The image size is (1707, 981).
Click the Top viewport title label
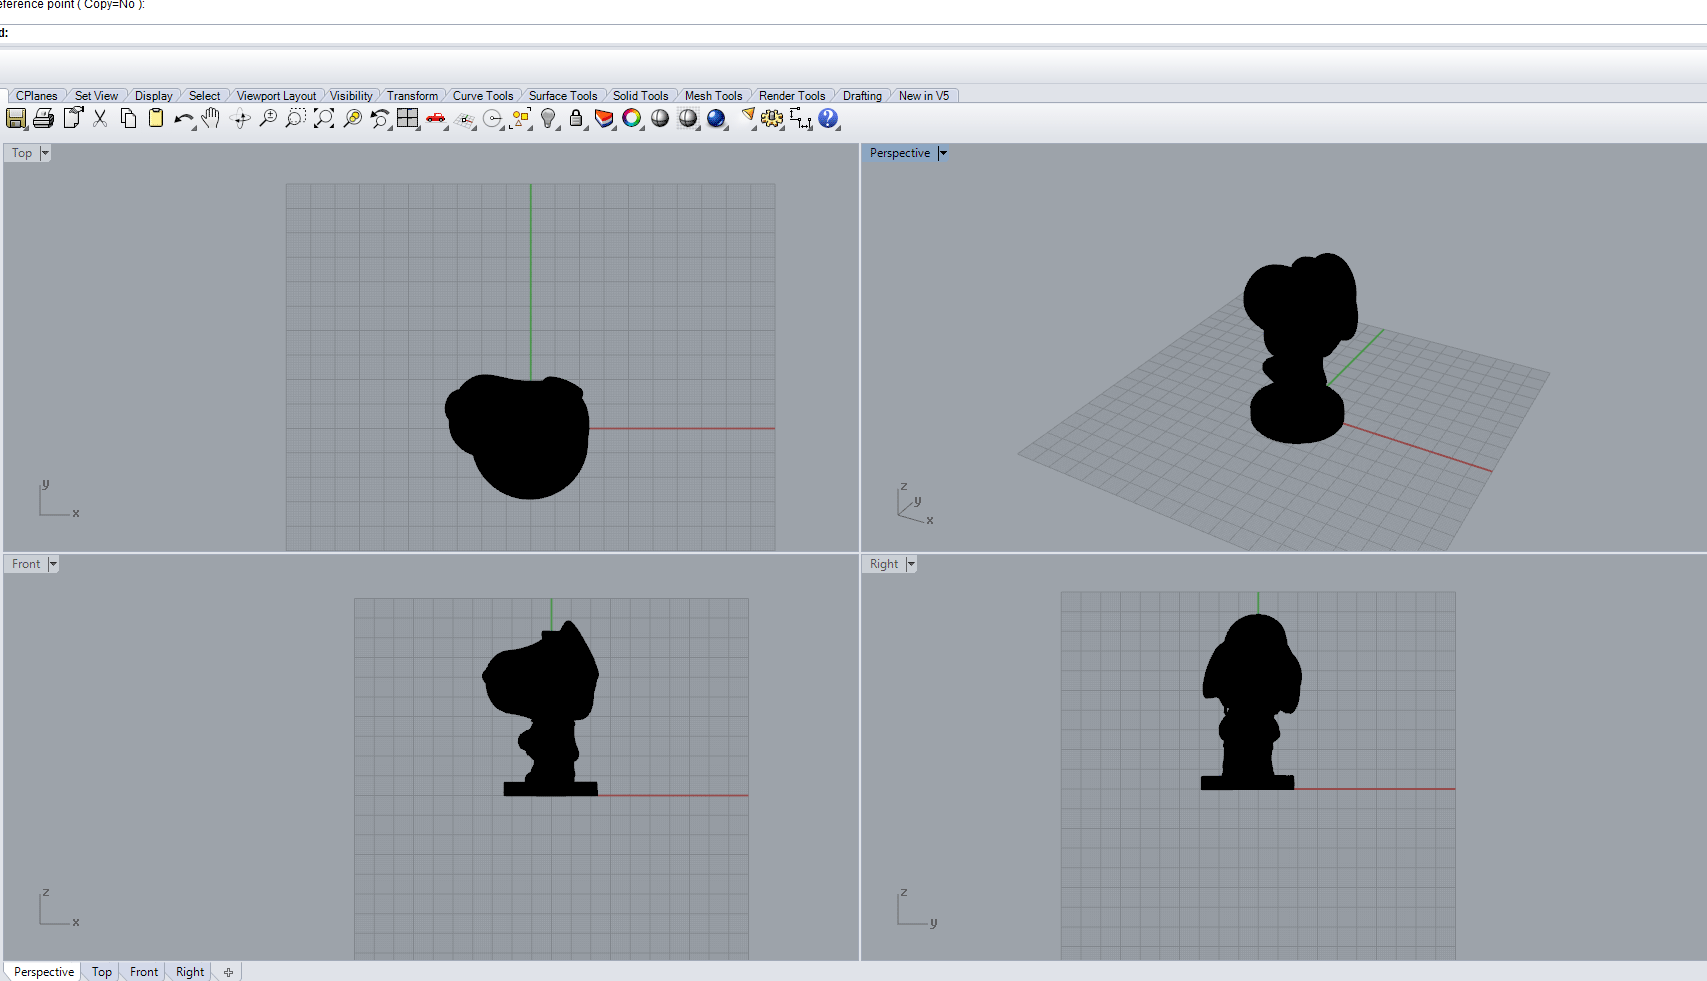22,153
